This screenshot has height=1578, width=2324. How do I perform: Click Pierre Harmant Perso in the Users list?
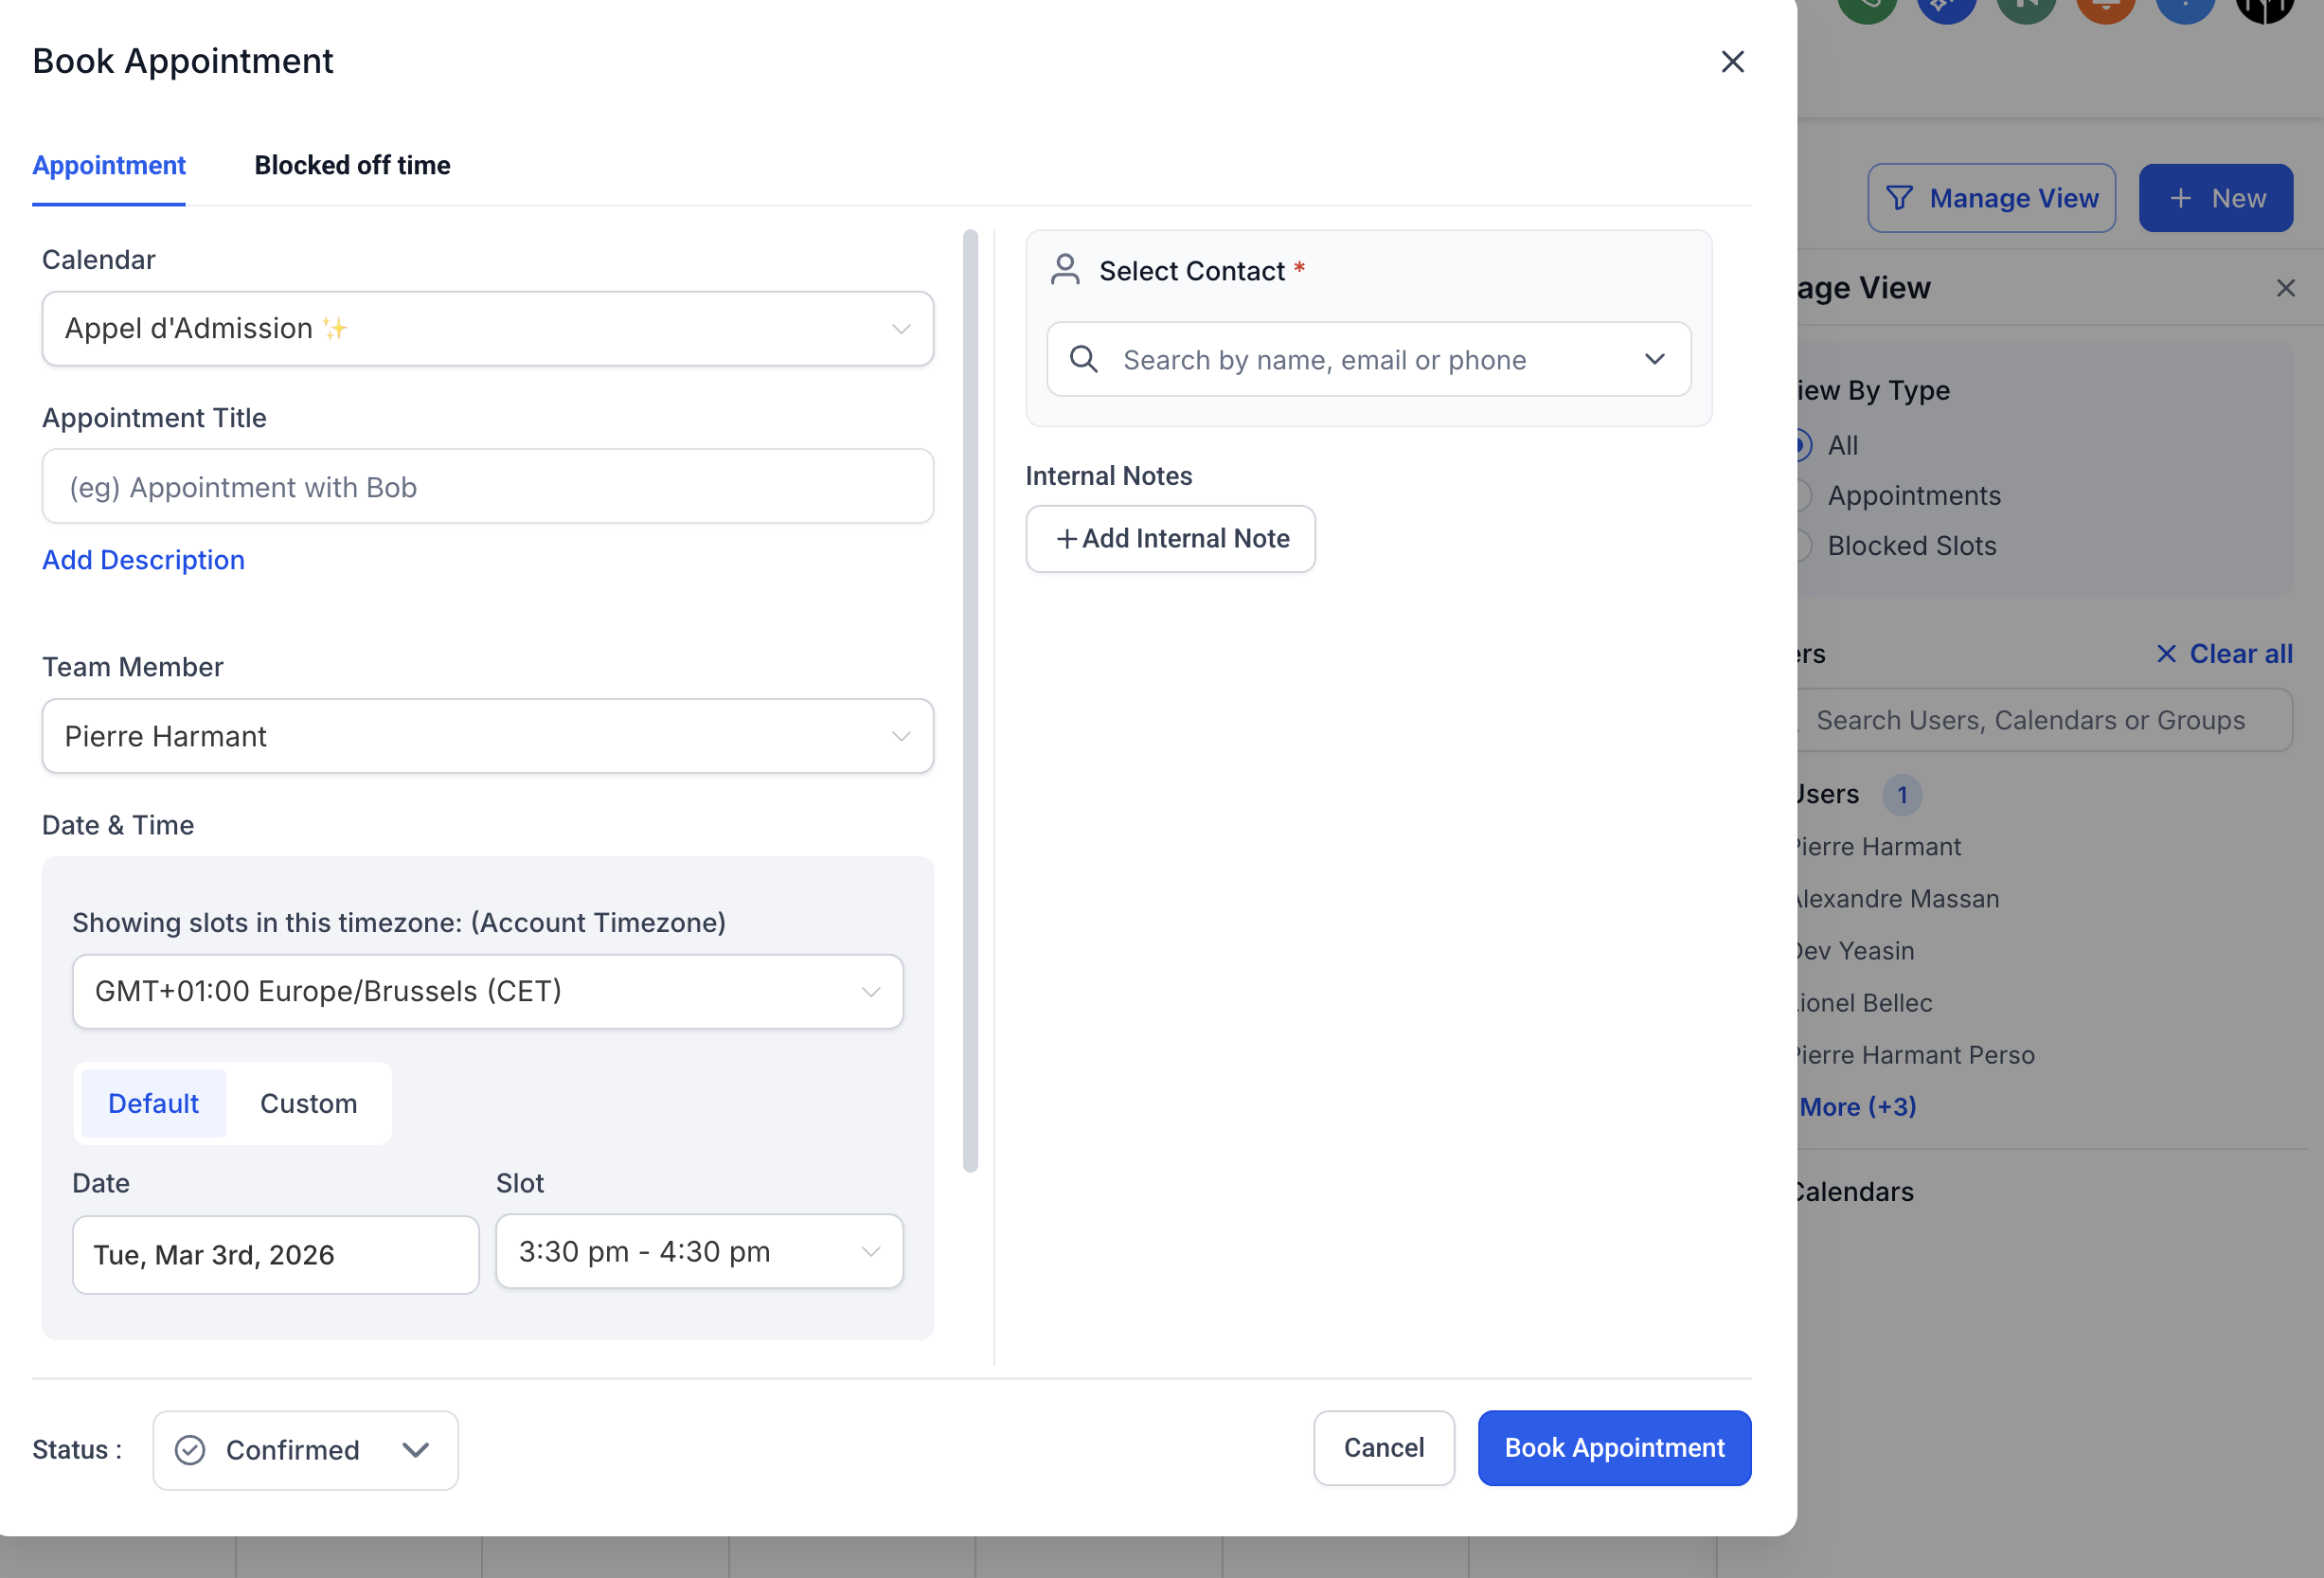click(x=1915, y=1055)
